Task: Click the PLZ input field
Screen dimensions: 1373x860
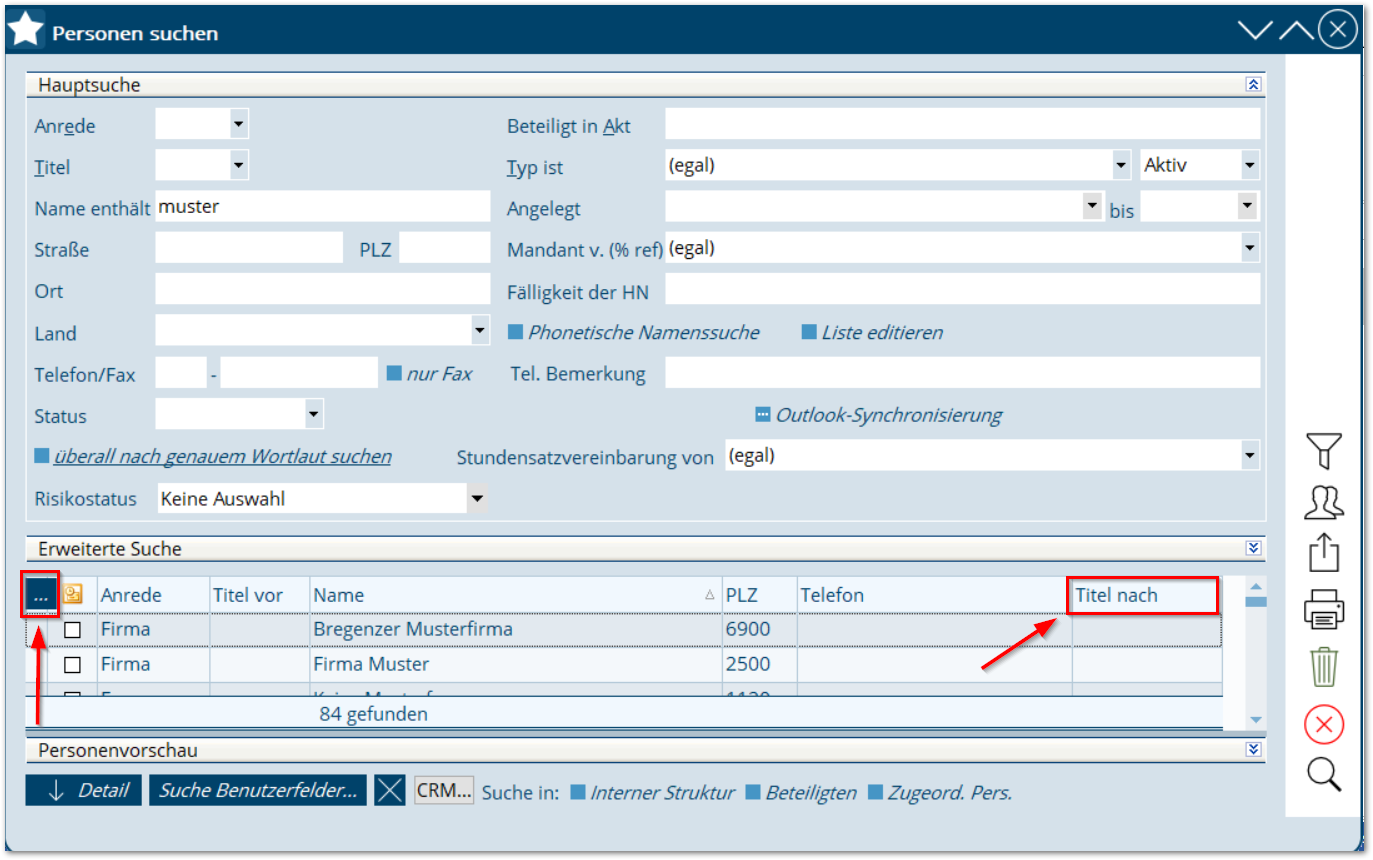Action: coord(444,249)
